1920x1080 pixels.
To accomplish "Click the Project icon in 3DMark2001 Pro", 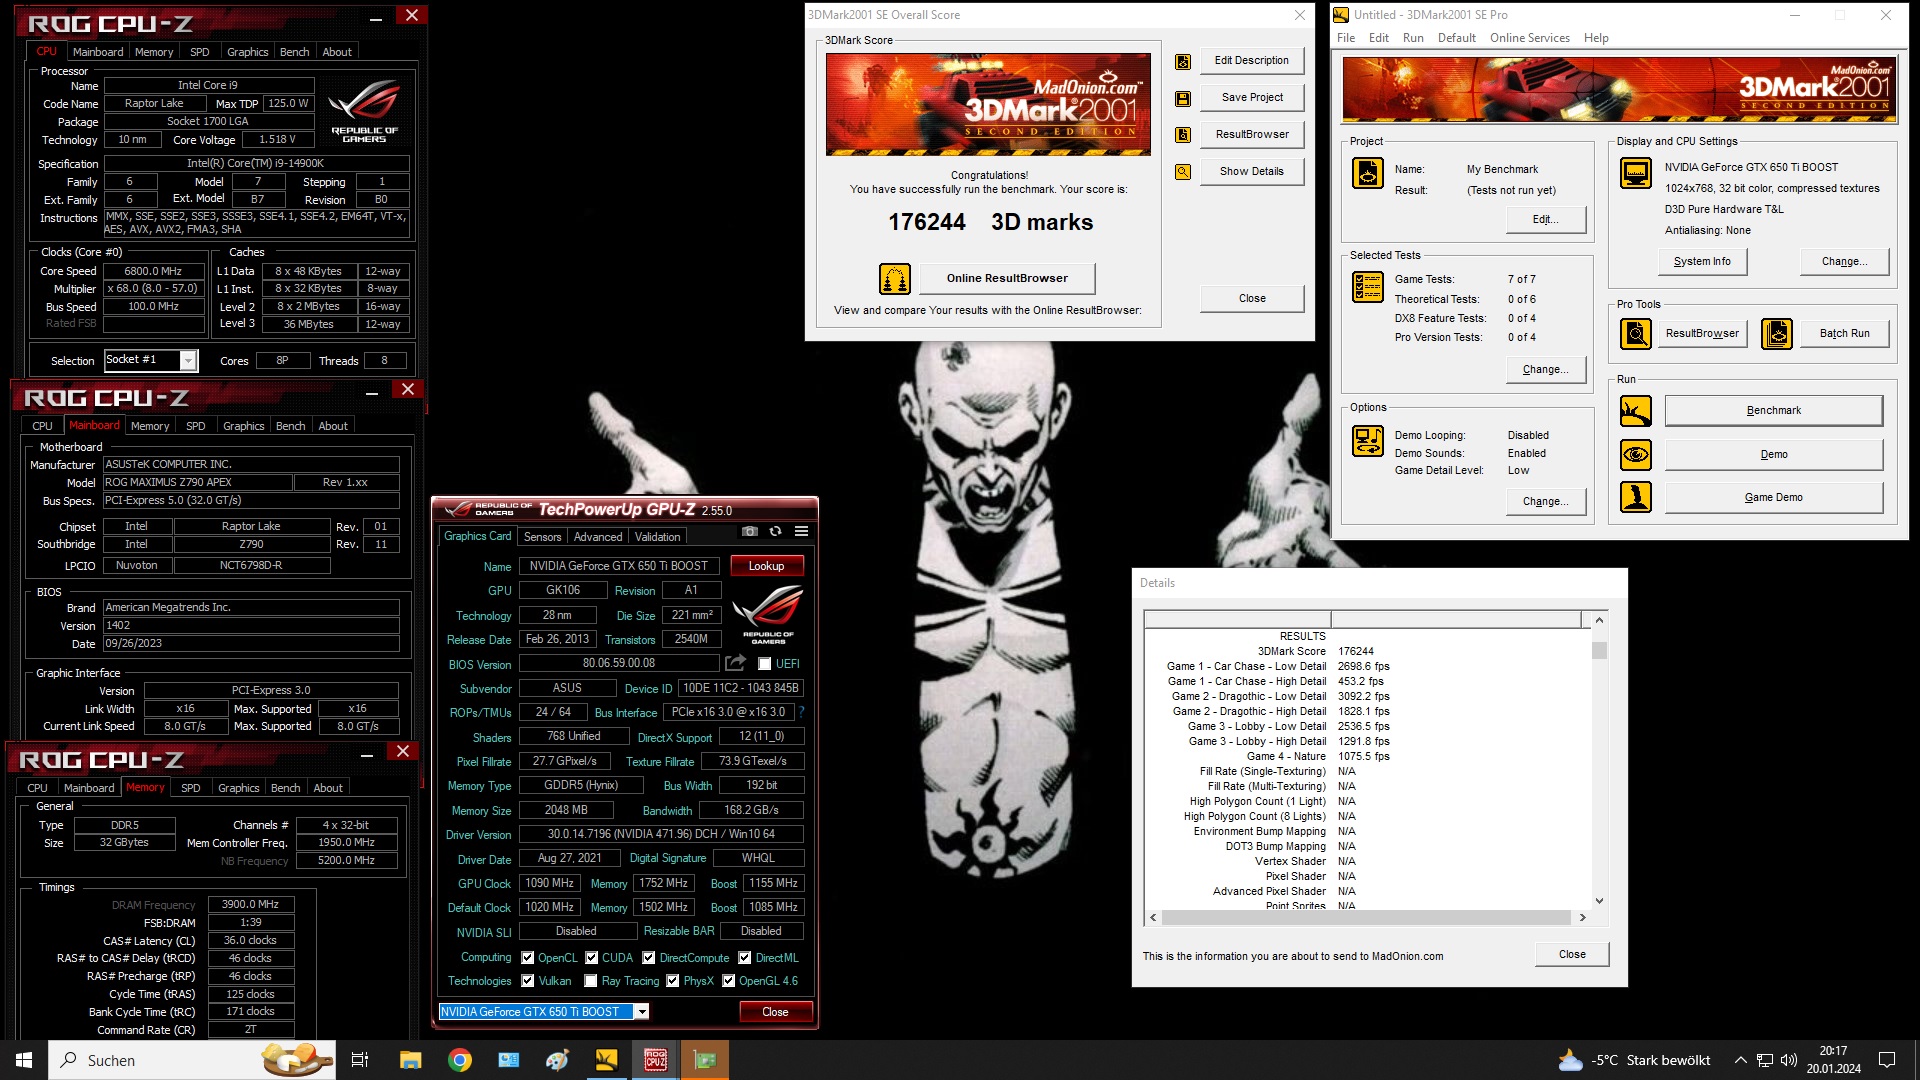I will pyautogui.click(x=1368, y=173).
